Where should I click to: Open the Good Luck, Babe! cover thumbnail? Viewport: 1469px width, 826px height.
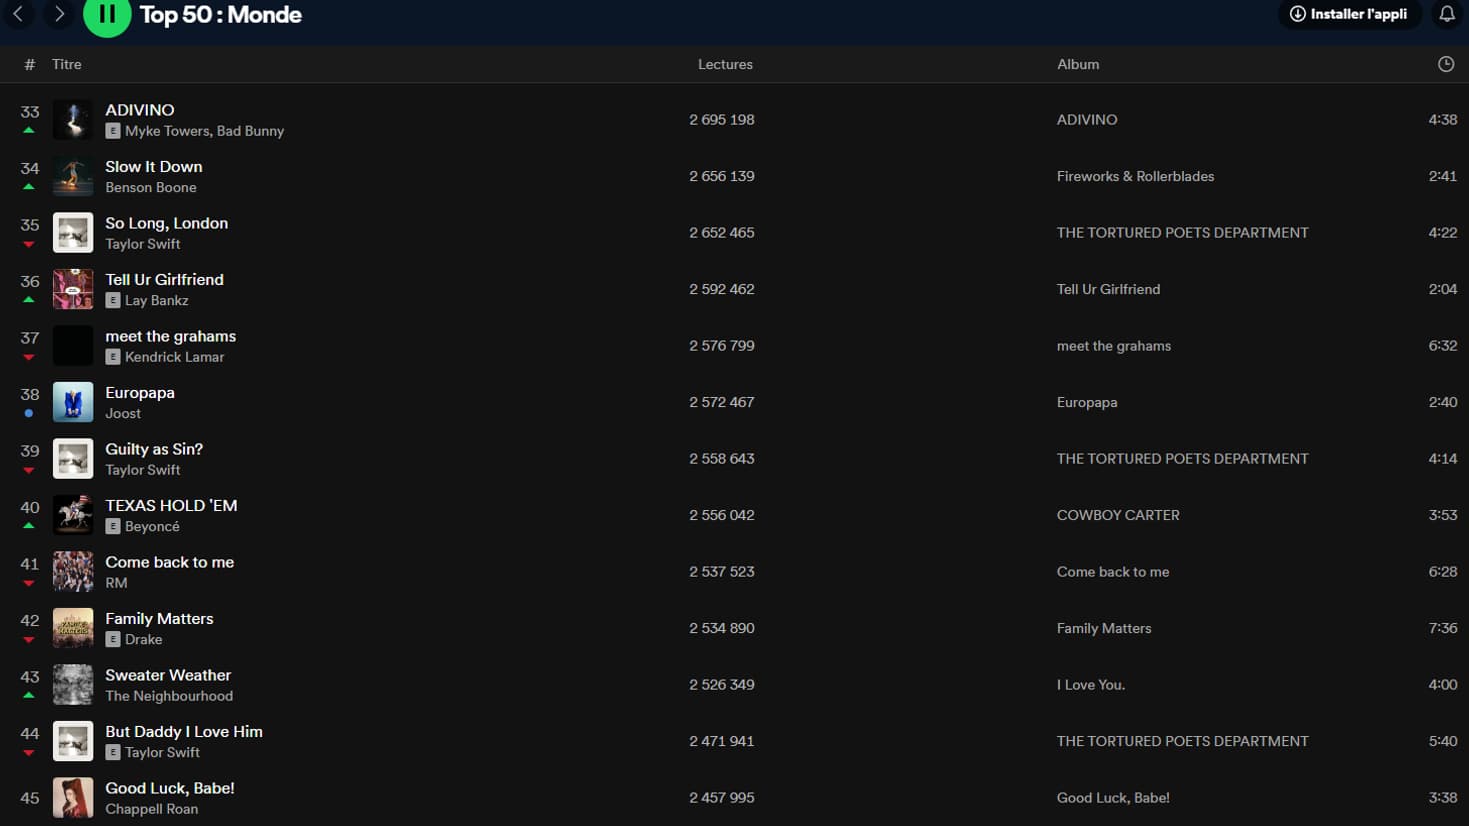[x=73, y=798]
